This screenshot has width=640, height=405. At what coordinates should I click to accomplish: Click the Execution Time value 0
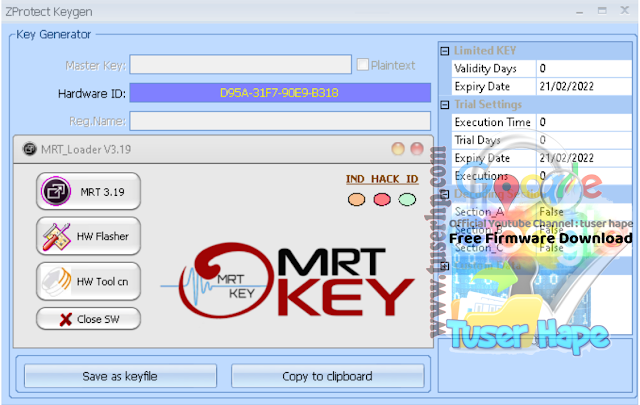tap(584, 122)
